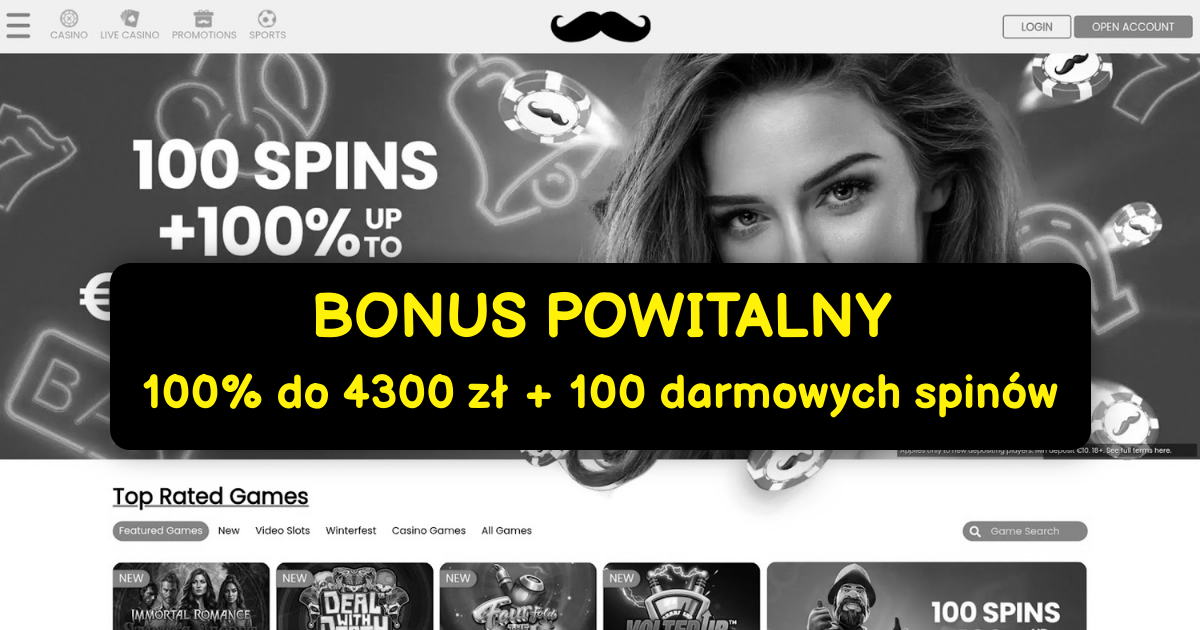Focus the Game Search field
Viewport: 1200px width, 630px height.
point(1025,532)
